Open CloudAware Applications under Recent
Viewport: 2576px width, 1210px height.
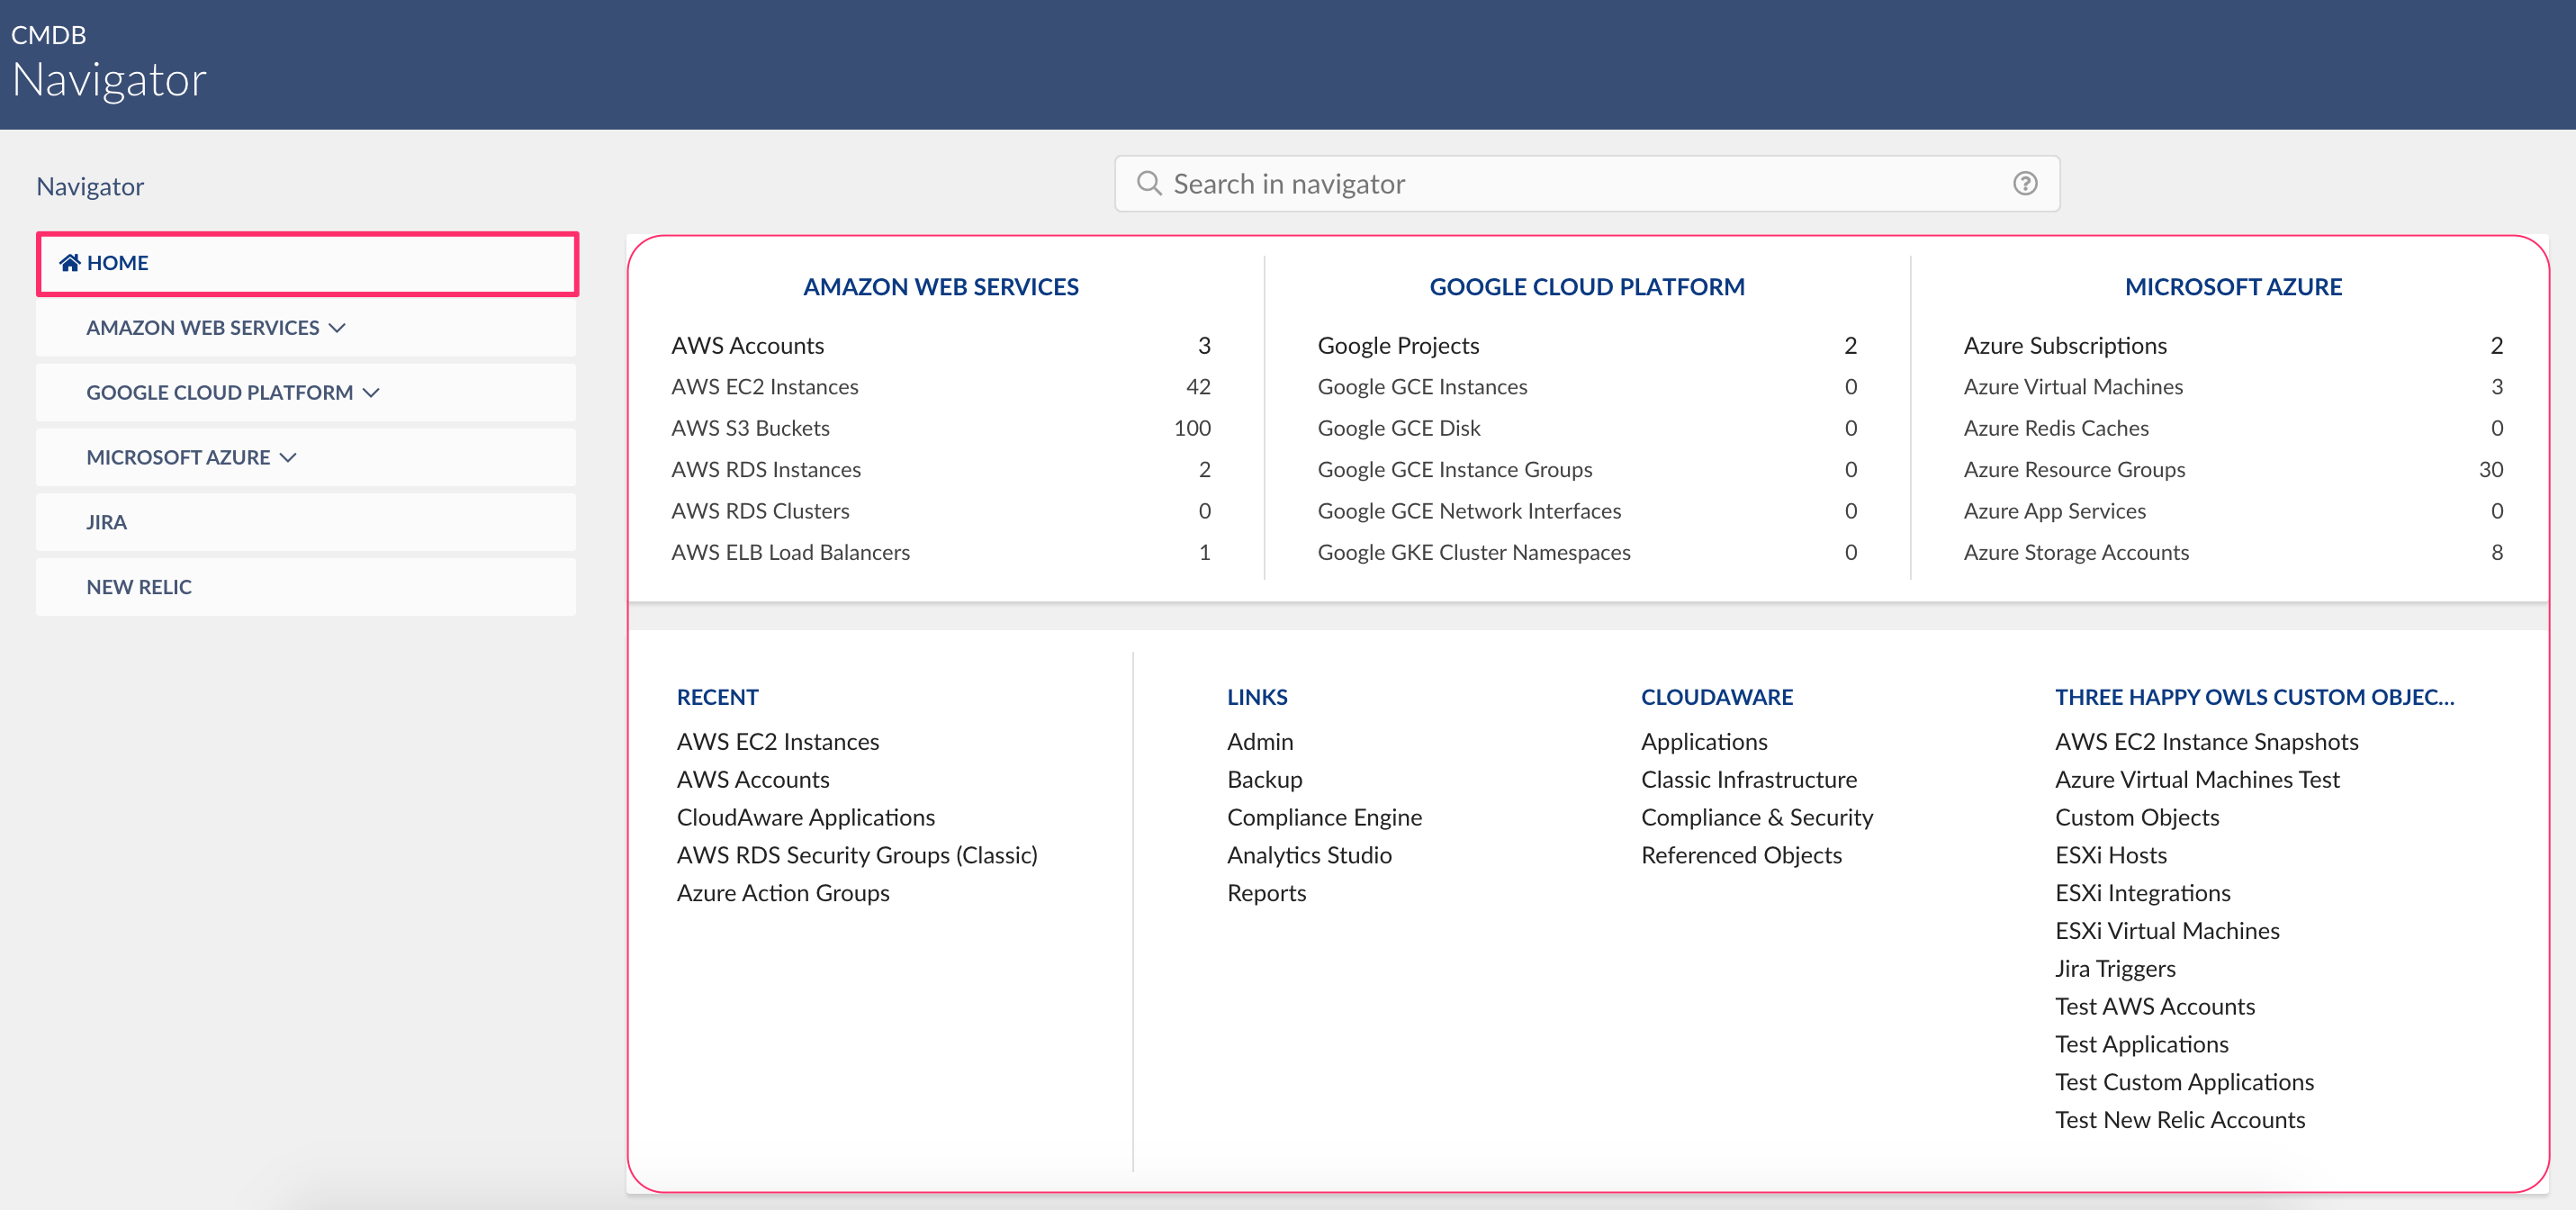806,816
